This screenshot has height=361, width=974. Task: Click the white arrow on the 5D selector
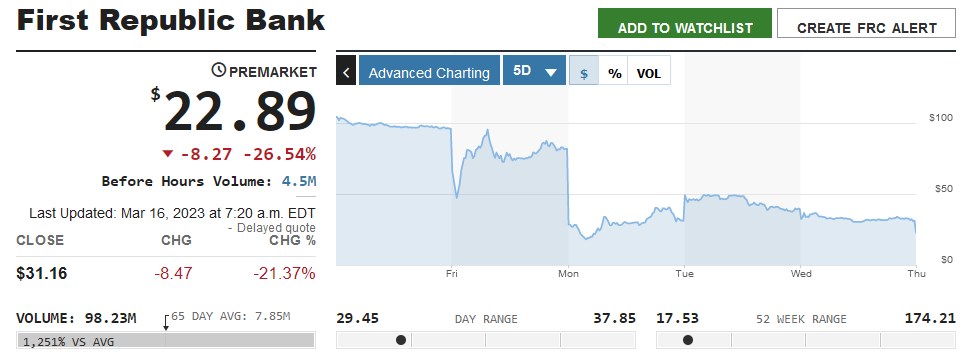[x=550, y=72]
